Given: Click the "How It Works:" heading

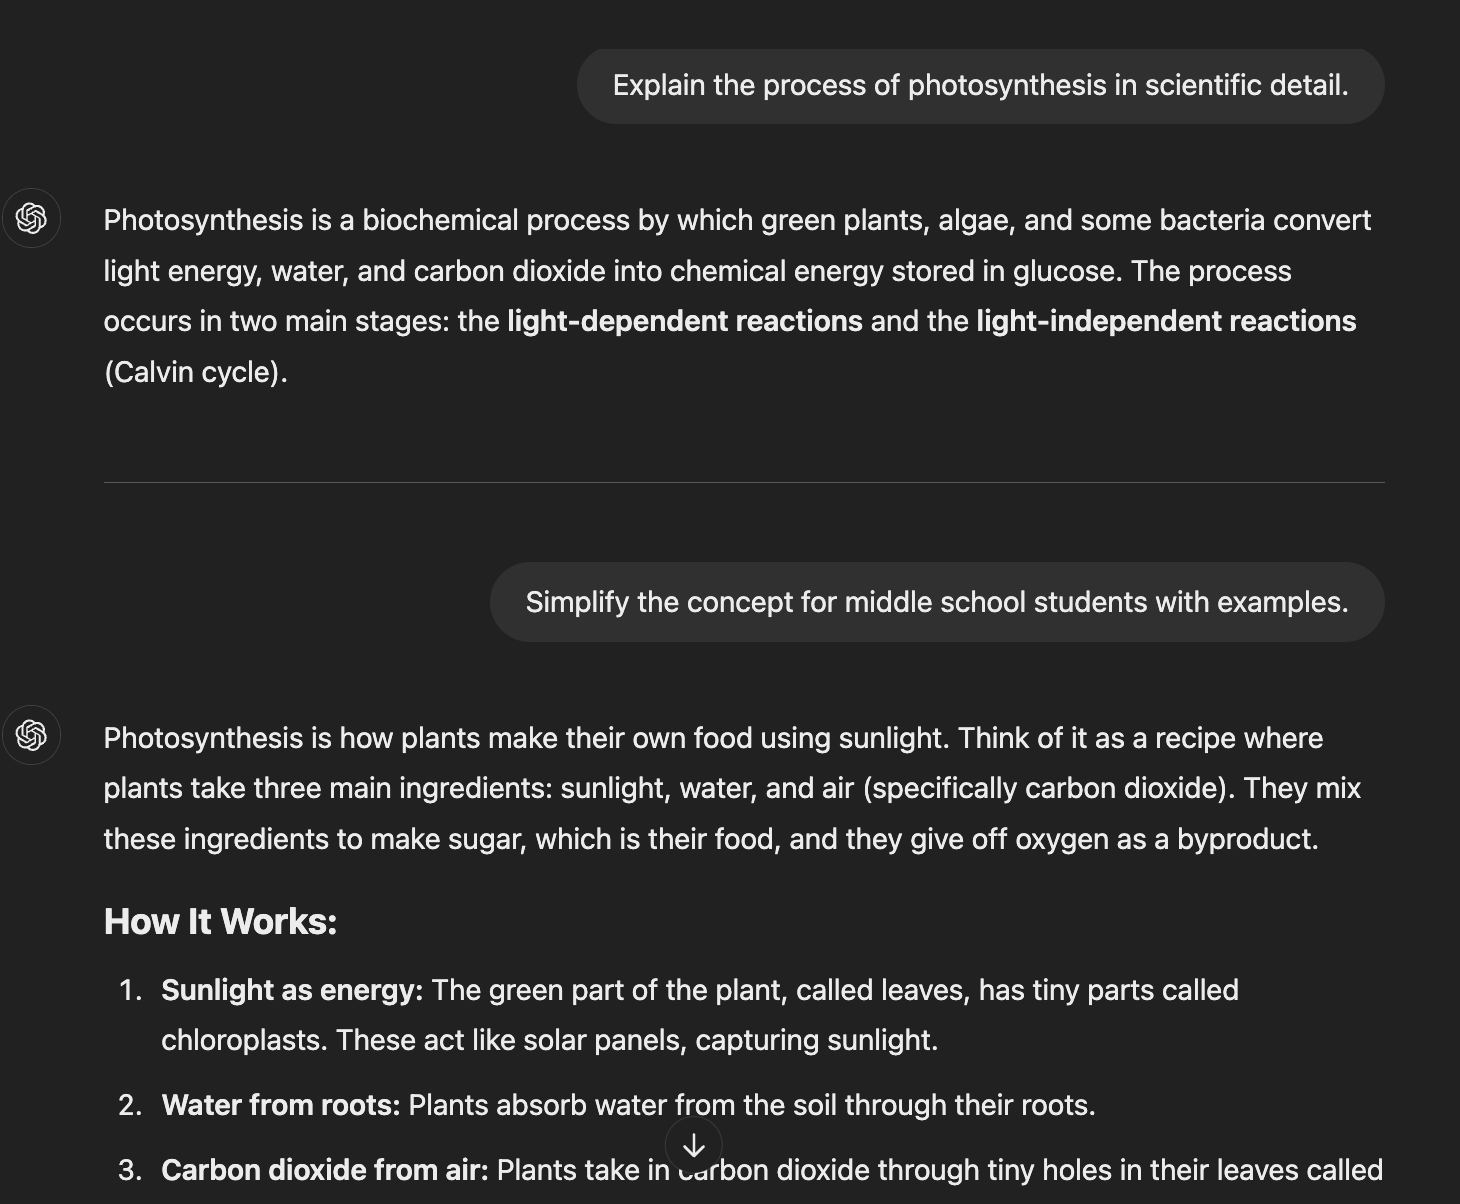Looking at the screenshot, I should click(x=220, y=921).
